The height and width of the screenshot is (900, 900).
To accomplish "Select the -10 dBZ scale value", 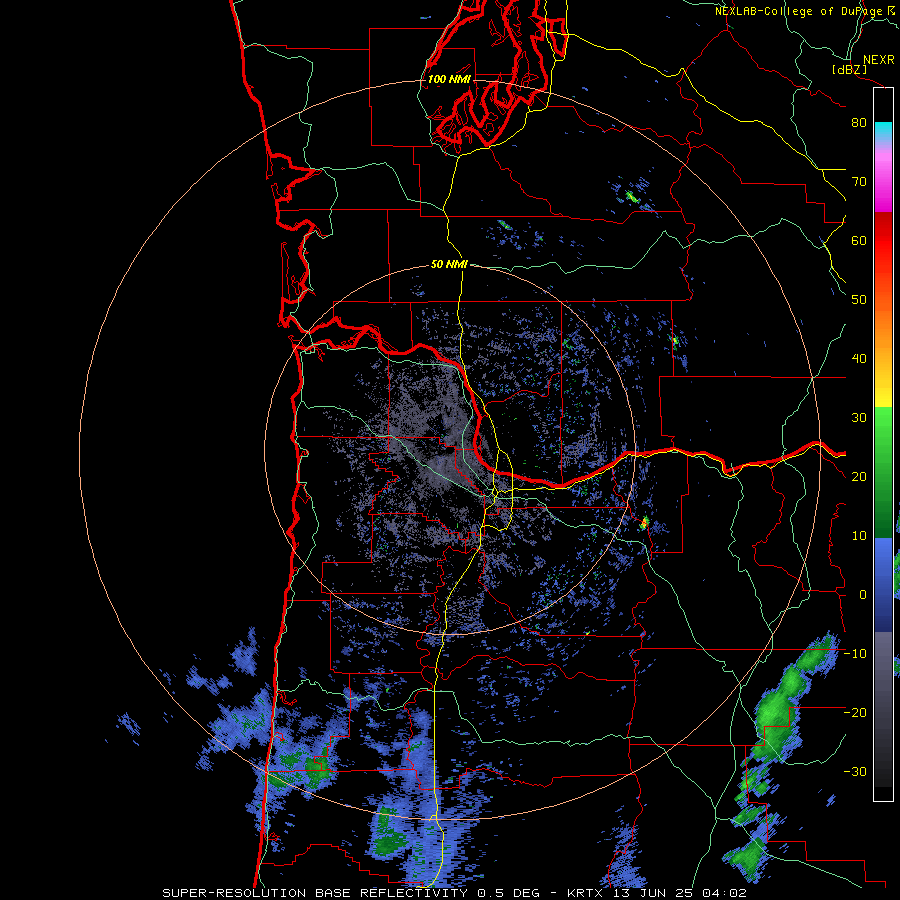I will point(855,654).
